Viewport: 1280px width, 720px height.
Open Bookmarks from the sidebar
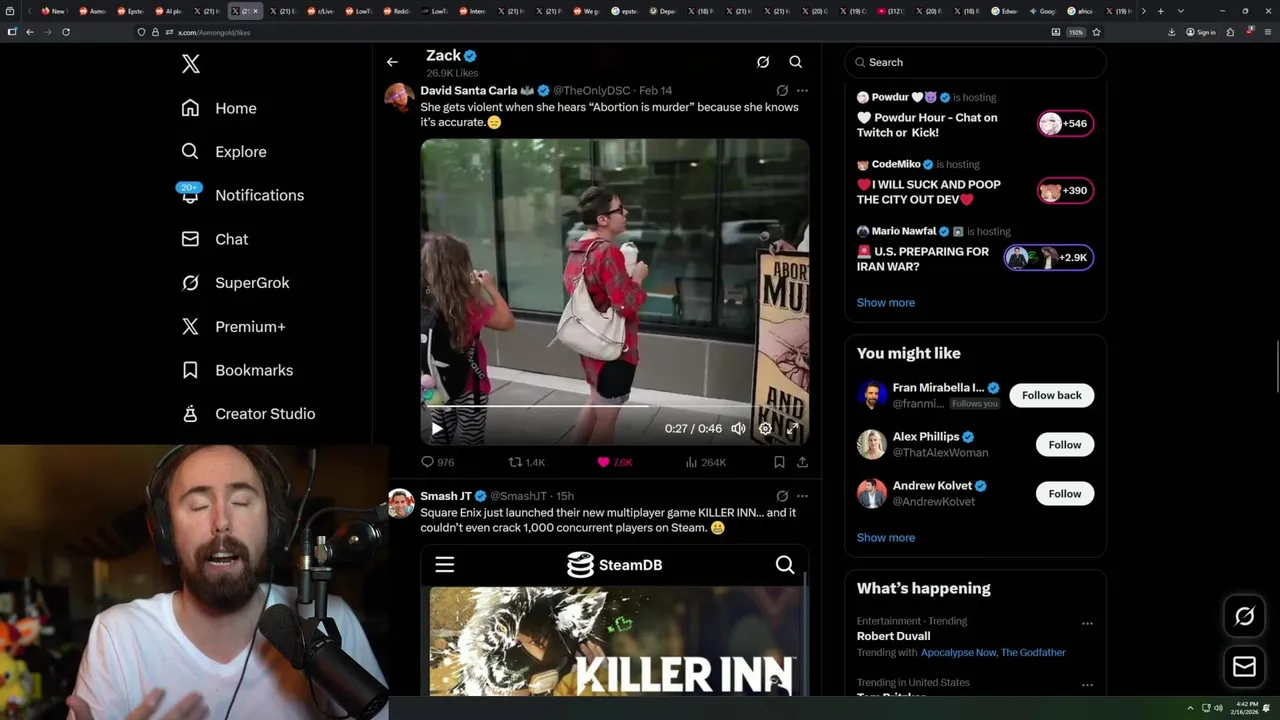tap(237, 370)
